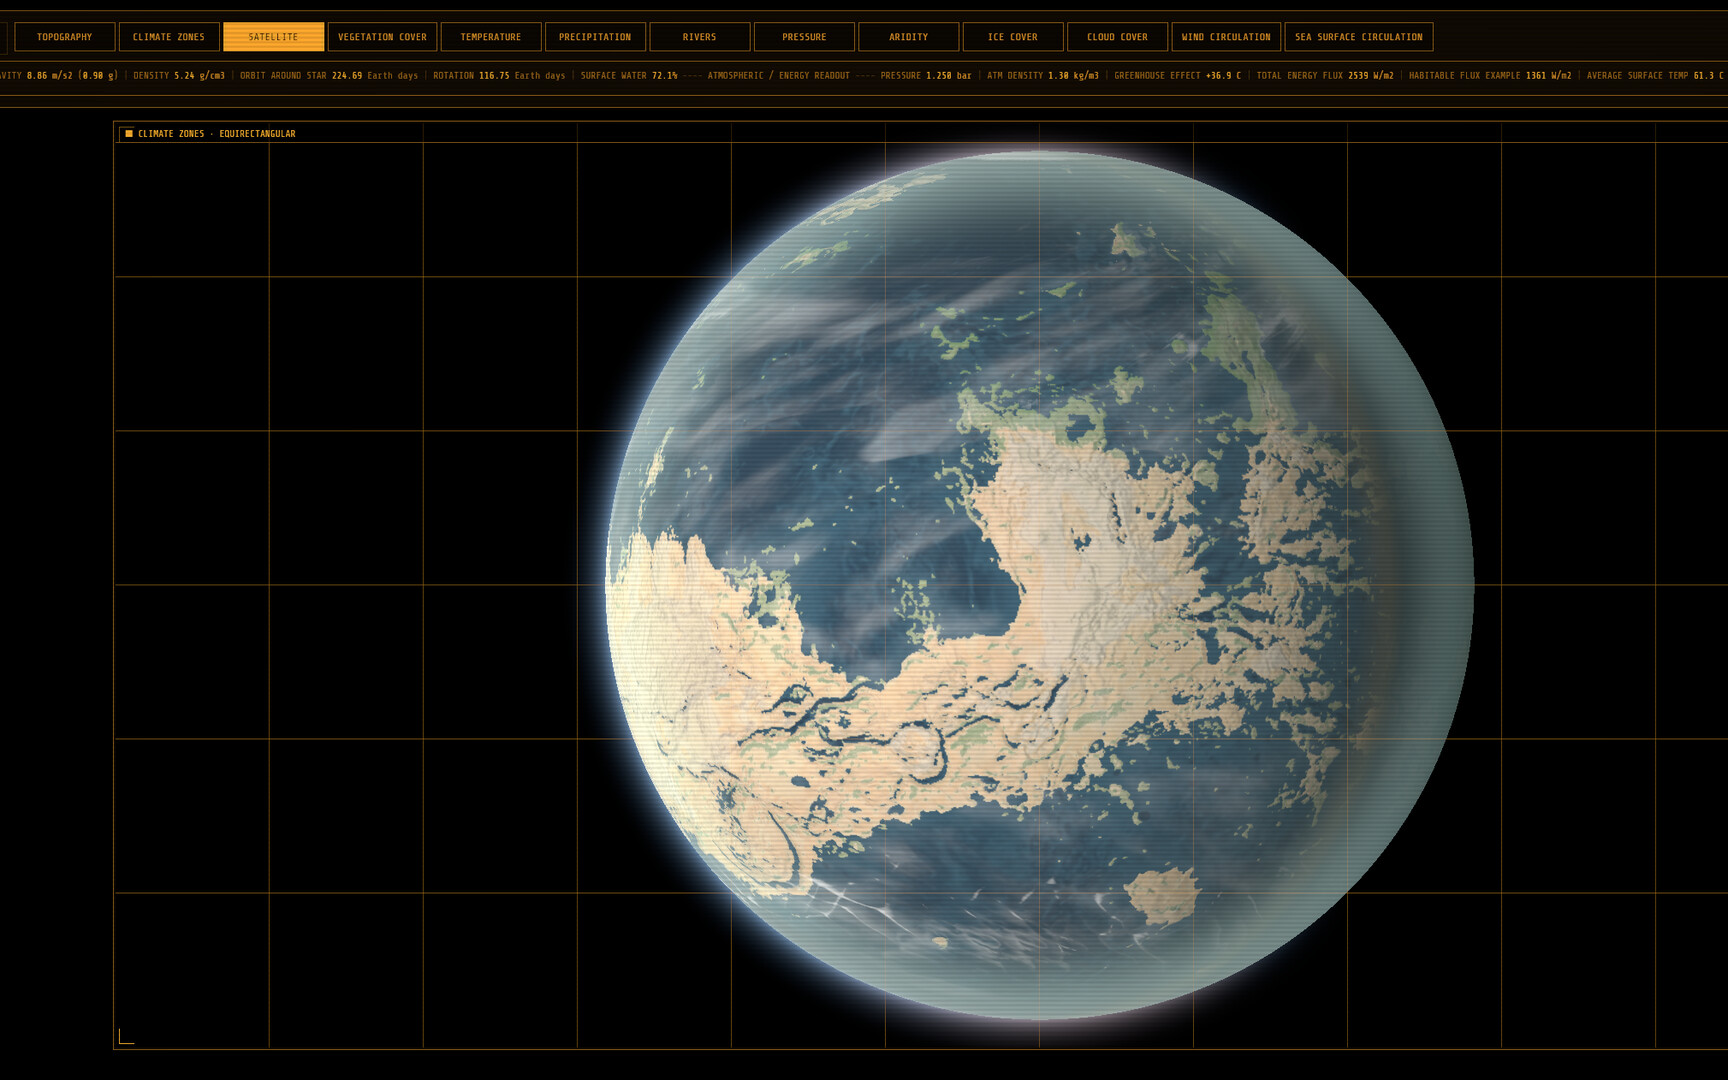1728x1080 pixels.
Task: Click the corner bracket marker in panel
Action: pyautogui.click(x=126, y=1037)
